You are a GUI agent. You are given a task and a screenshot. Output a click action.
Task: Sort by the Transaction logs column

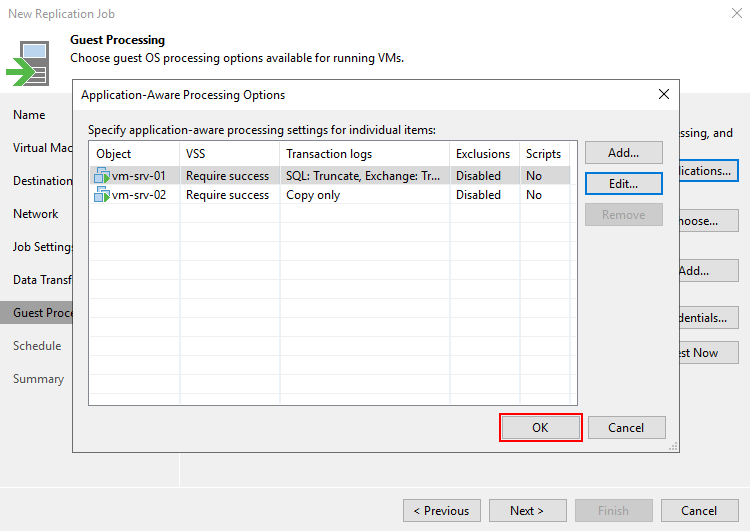pyautogui.click(x=364, y=154)
